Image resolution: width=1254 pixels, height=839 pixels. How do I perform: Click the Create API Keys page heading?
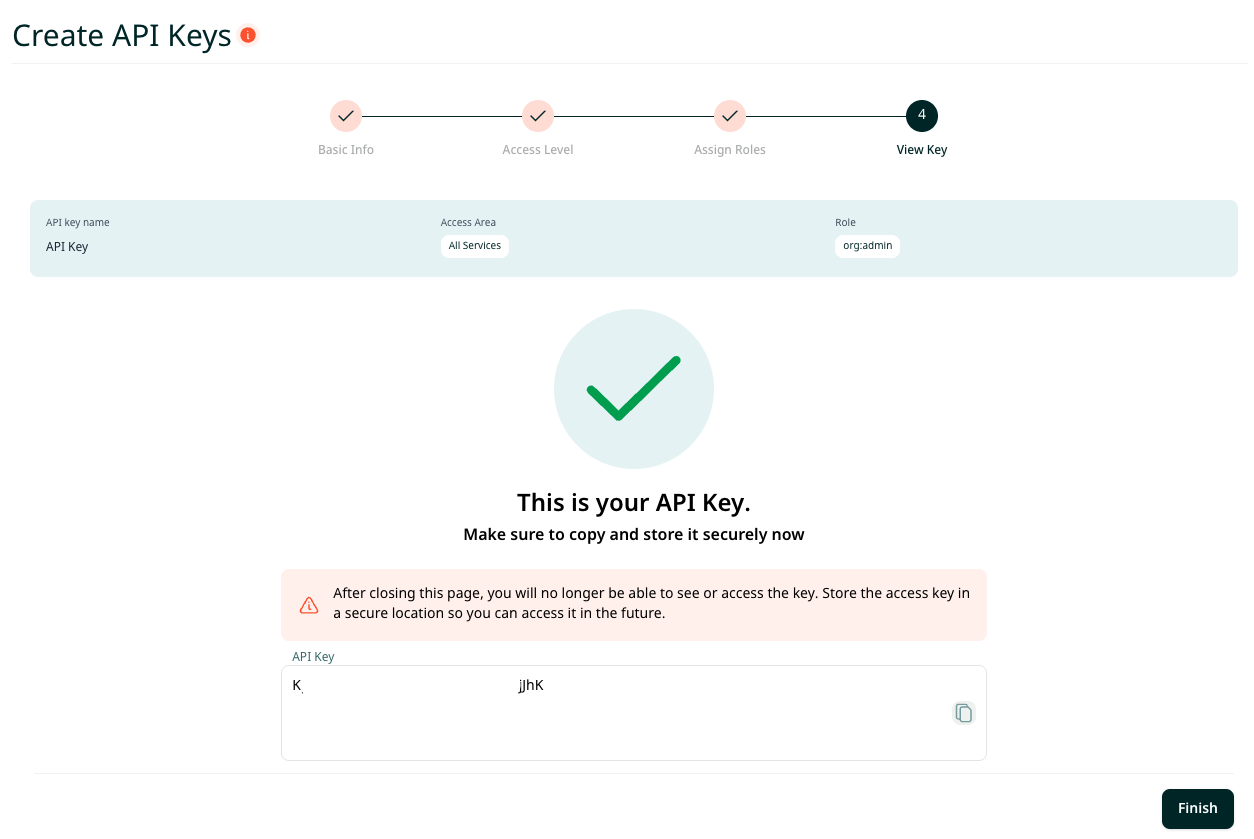[122, 36]
